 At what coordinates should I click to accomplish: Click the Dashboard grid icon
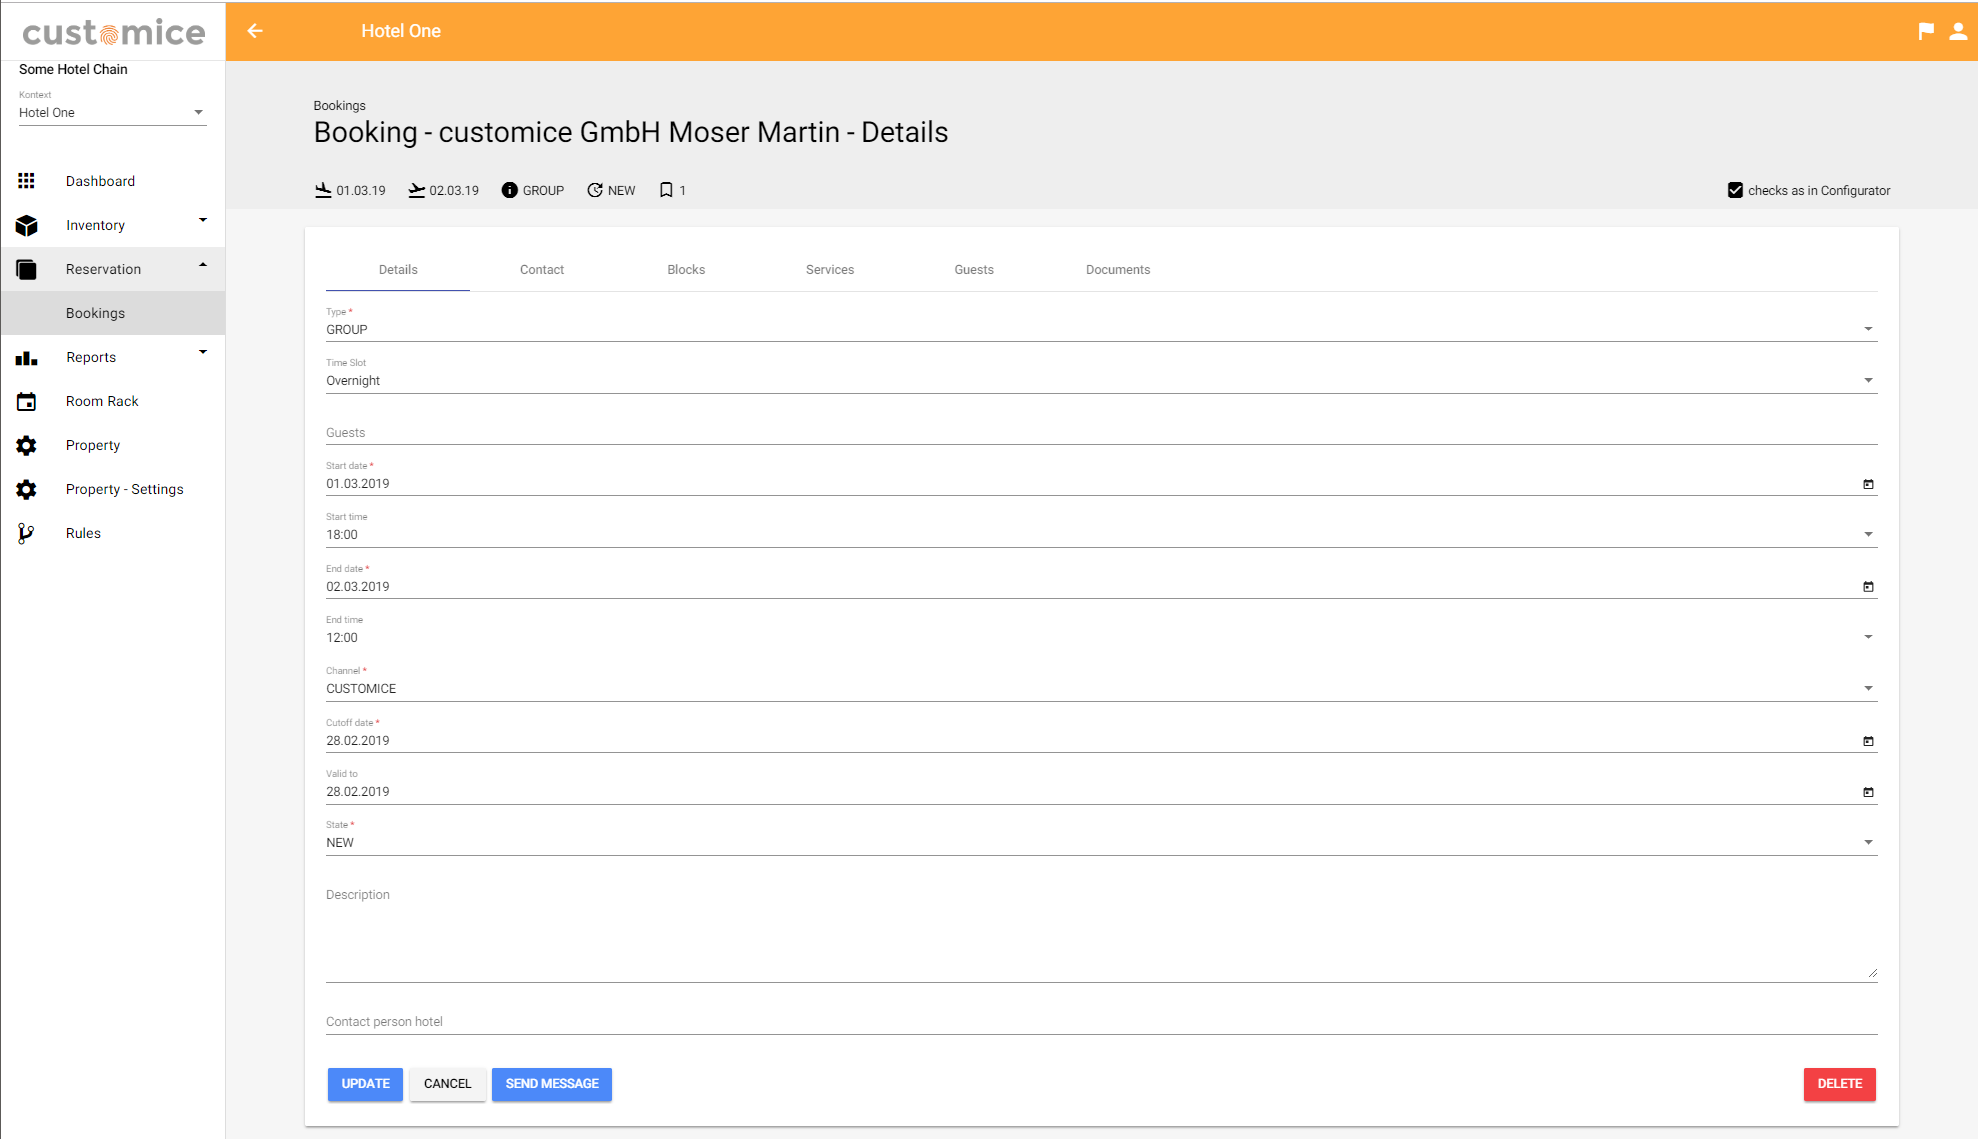point(27,181)
